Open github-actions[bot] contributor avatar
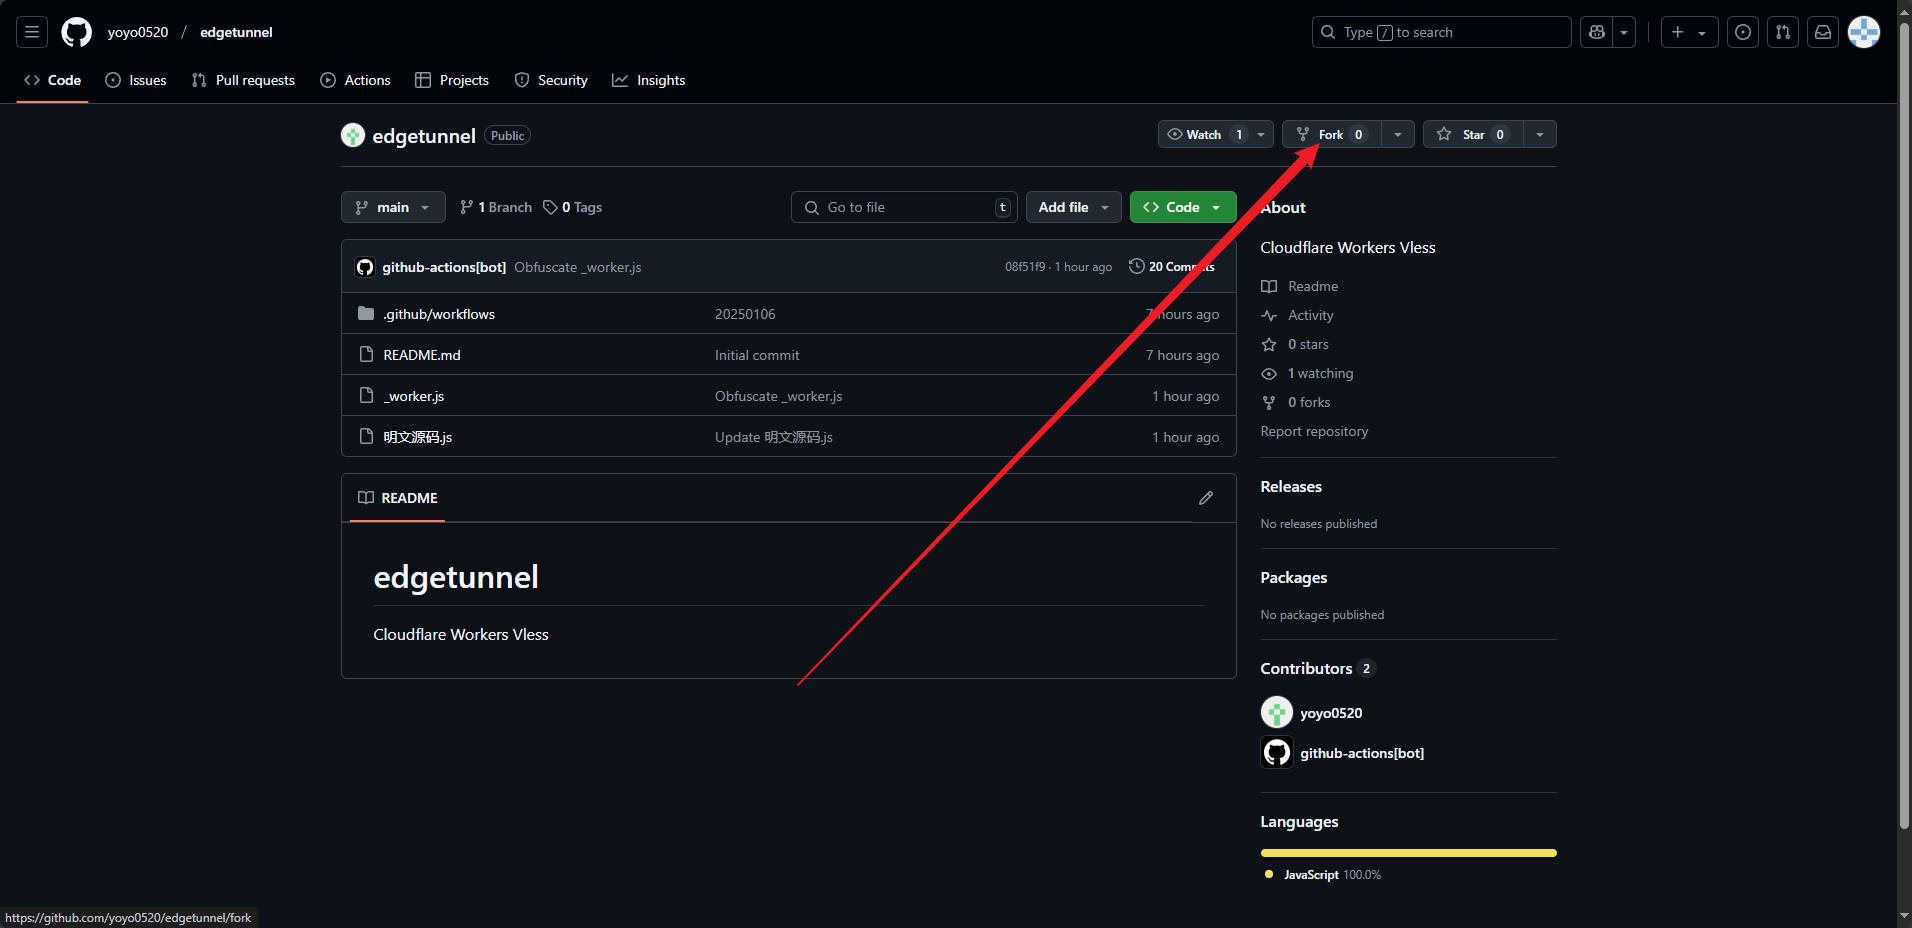1912x928 pixels. 1277,752
